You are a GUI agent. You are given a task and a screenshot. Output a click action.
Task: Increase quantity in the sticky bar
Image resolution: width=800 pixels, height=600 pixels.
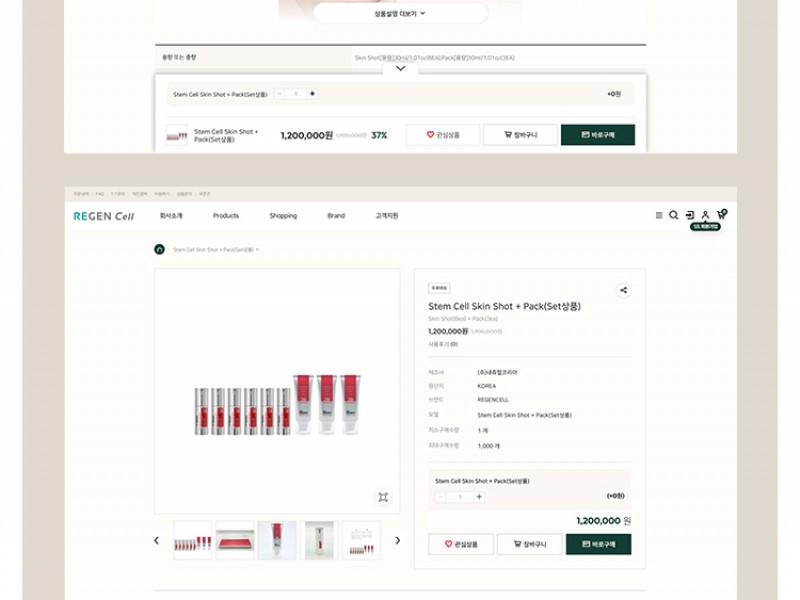point(313,94)
